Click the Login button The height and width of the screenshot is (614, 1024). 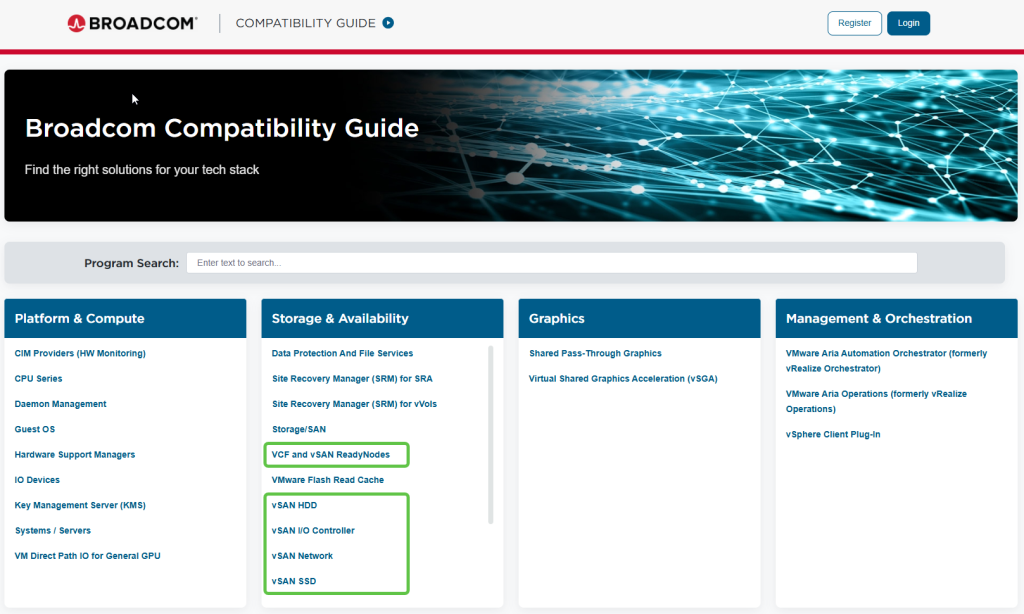tap(908, 23)
